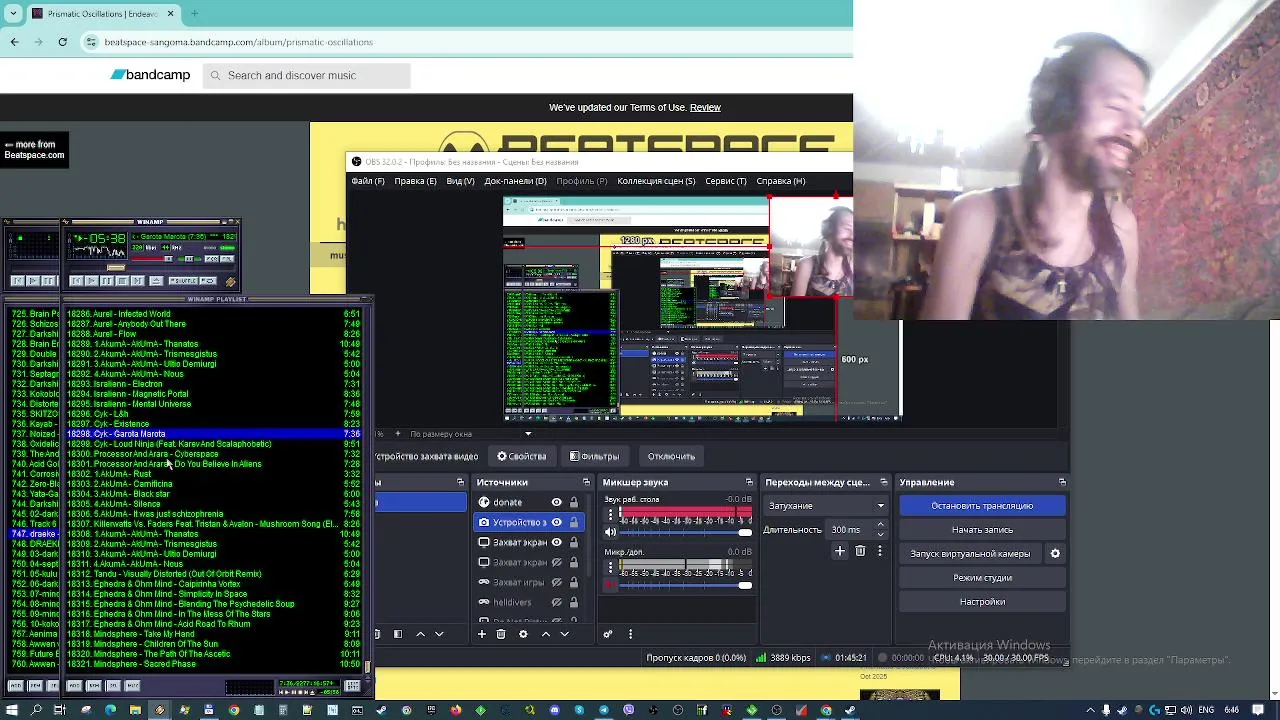
Task: Click Фильтры button in OBS
Action: pos(594,456)
